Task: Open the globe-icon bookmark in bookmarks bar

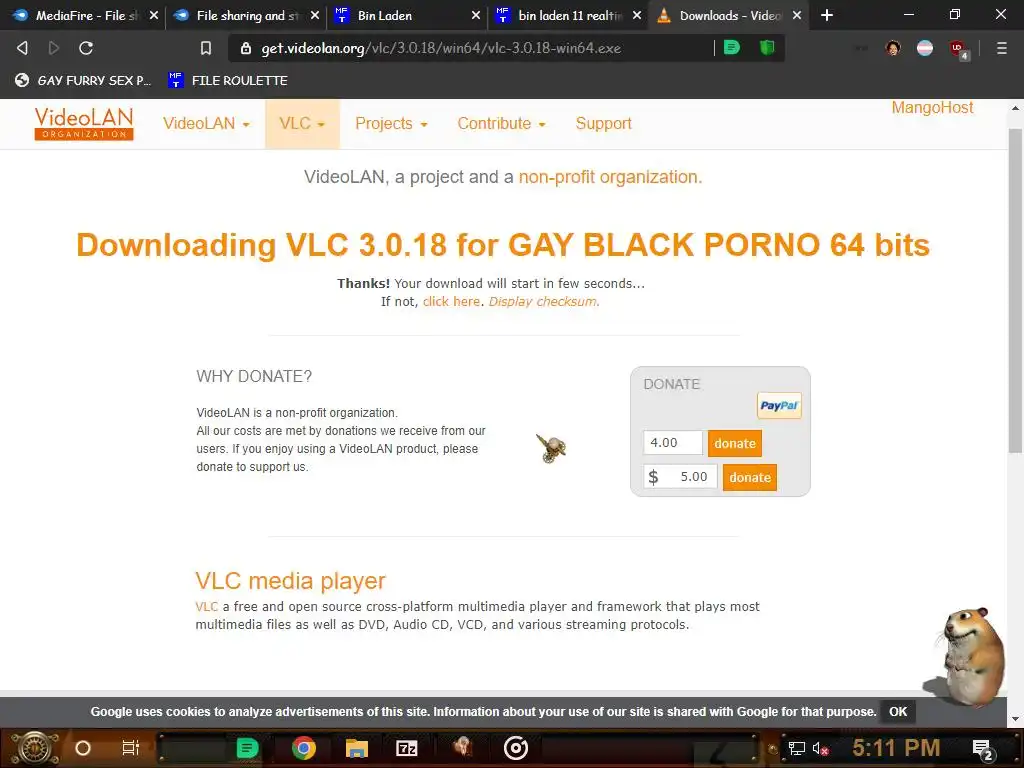Action: coord(83,80)
